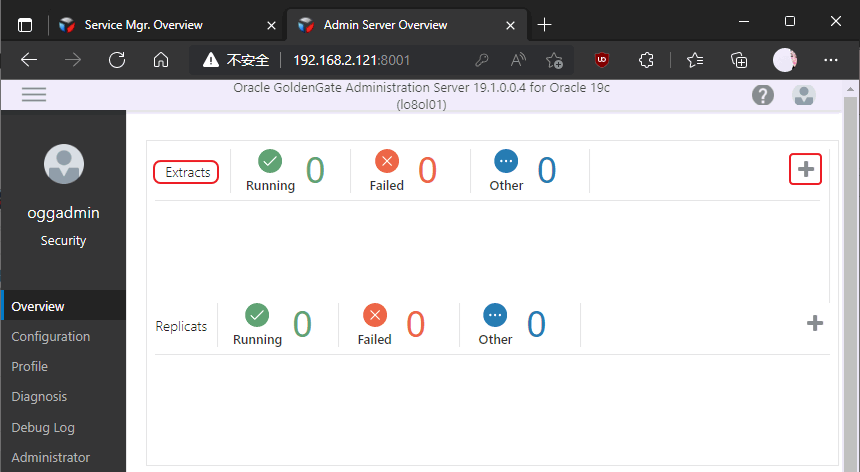Screen dimensions: 860x472
Task: Click the plus icon to add Replicat
Action: [815, 323]
